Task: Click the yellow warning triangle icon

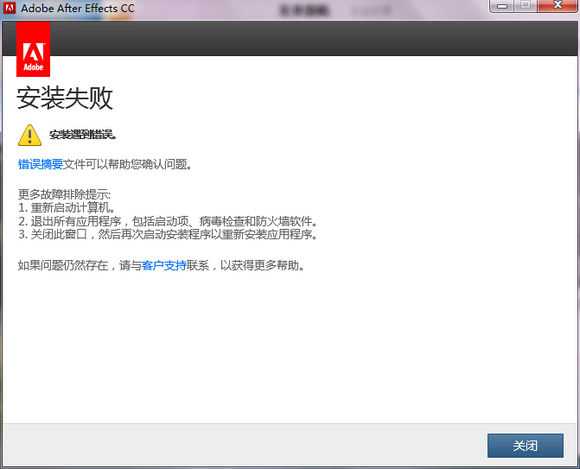Action: (30, 135)
